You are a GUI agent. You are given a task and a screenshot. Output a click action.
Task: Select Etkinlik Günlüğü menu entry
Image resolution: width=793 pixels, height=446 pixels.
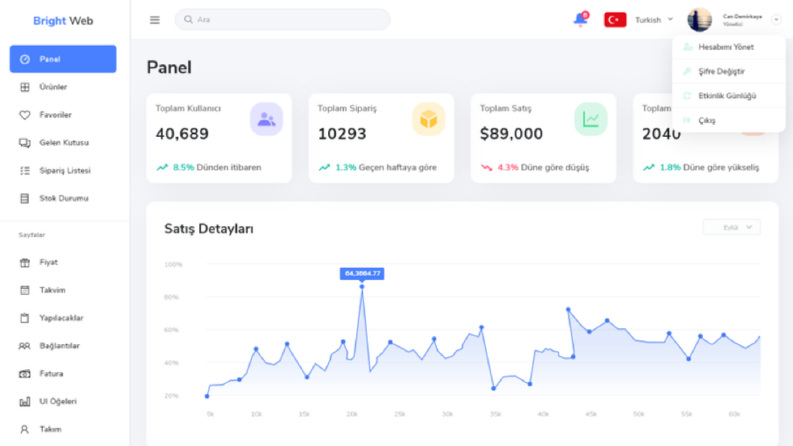tap(729, 96)
